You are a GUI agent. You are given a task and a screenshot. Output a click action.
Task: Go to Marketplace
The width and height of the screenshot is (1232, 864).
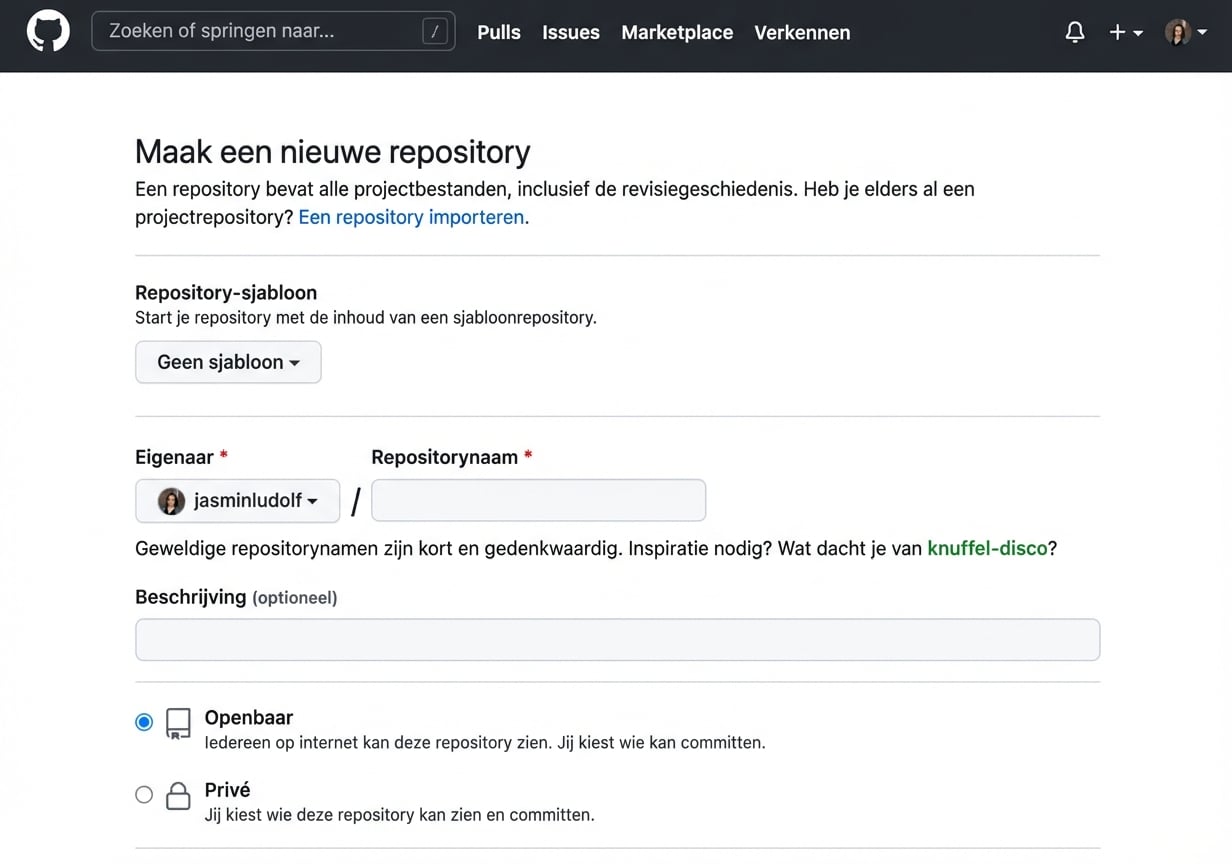(677, 32)
